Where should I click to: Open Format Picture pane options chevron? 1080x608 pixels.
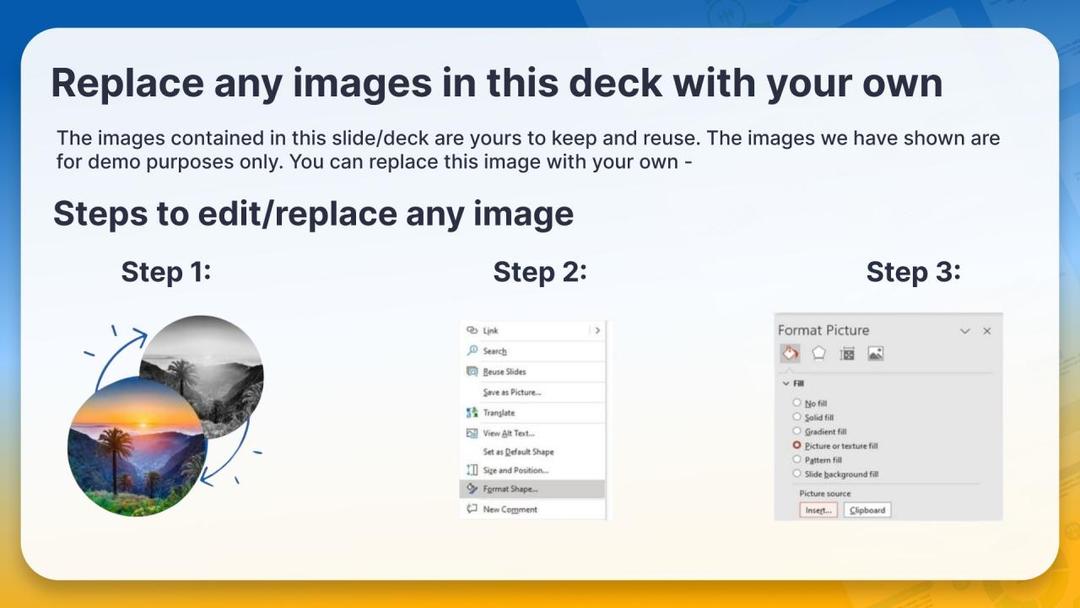point(965,331)
